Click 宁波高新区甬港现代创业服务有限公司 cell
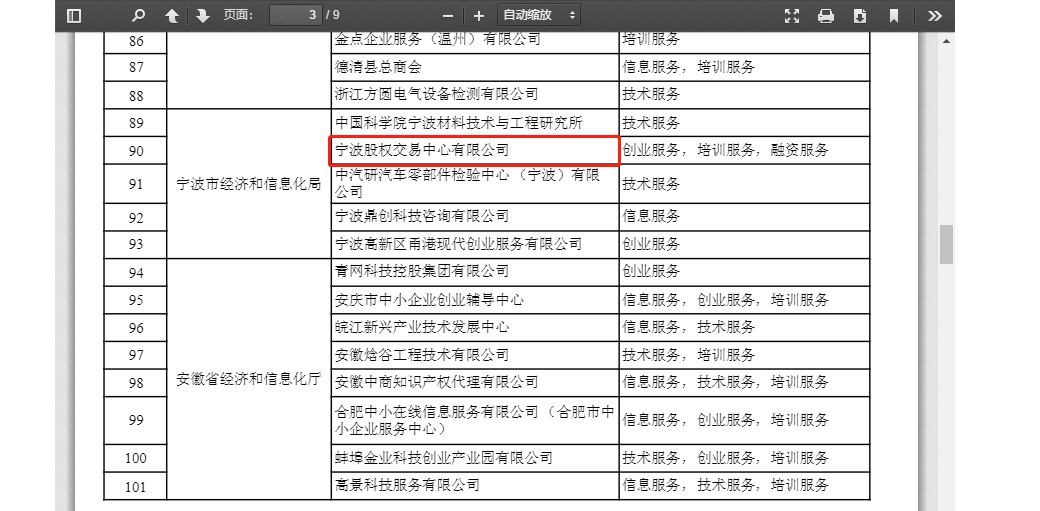 click(x=475, y=244)
